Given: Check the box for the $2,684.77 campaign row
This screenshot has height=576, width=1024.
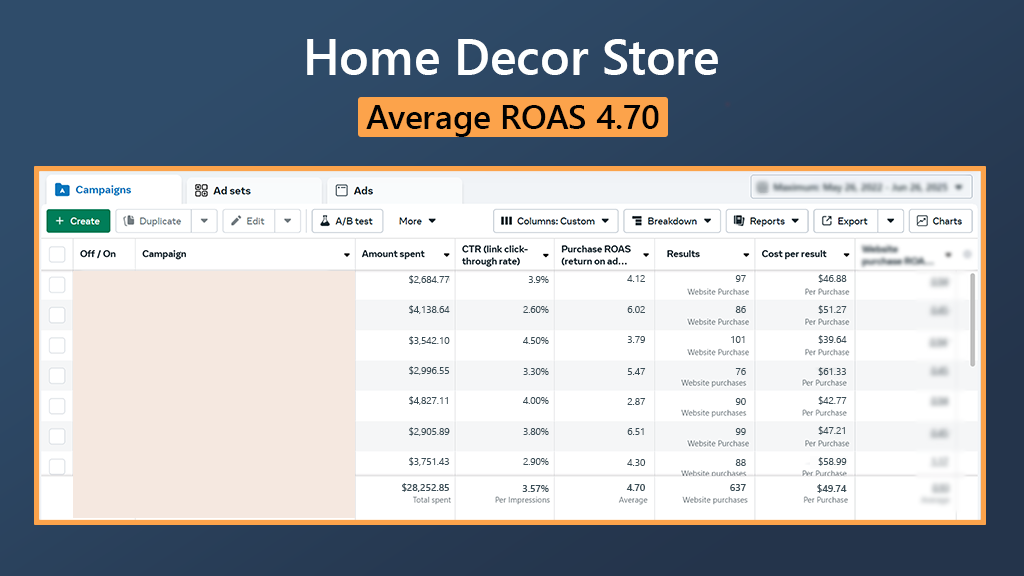Looking at the screenshot, I should (x=57, y=285).
